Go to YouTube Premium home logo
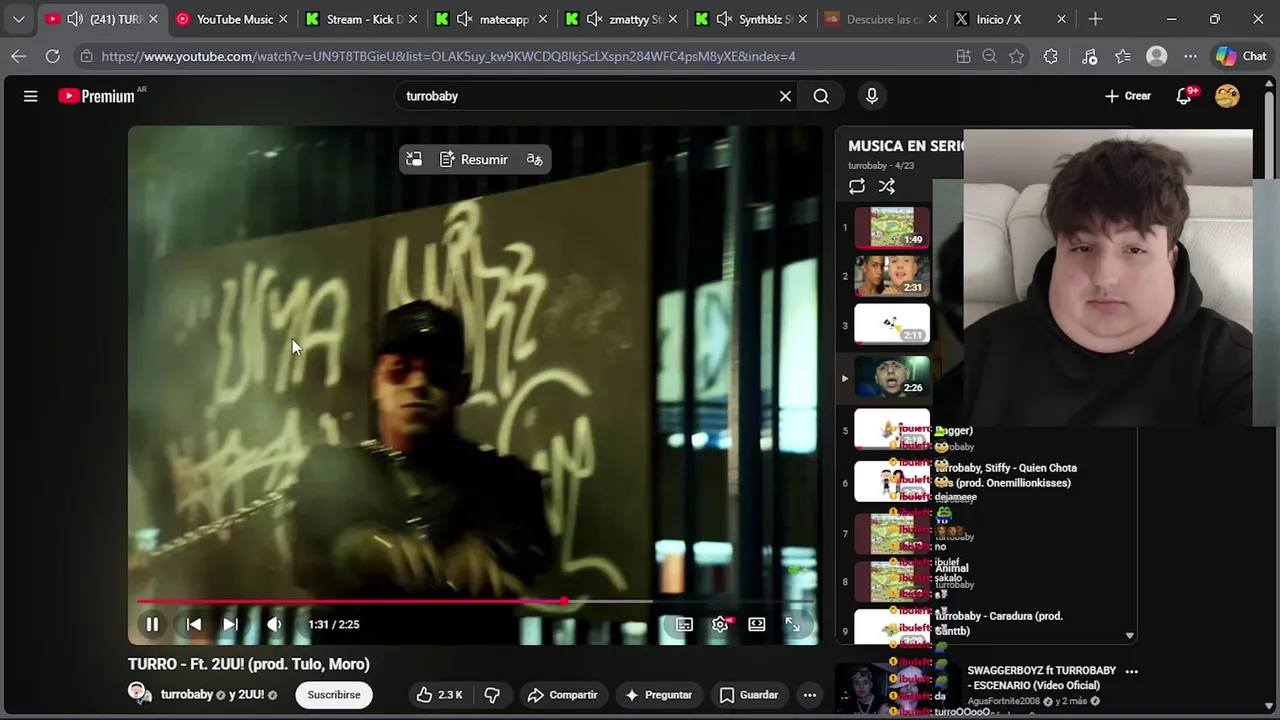This screenshot has height=720, width=1280. [96, 96]
